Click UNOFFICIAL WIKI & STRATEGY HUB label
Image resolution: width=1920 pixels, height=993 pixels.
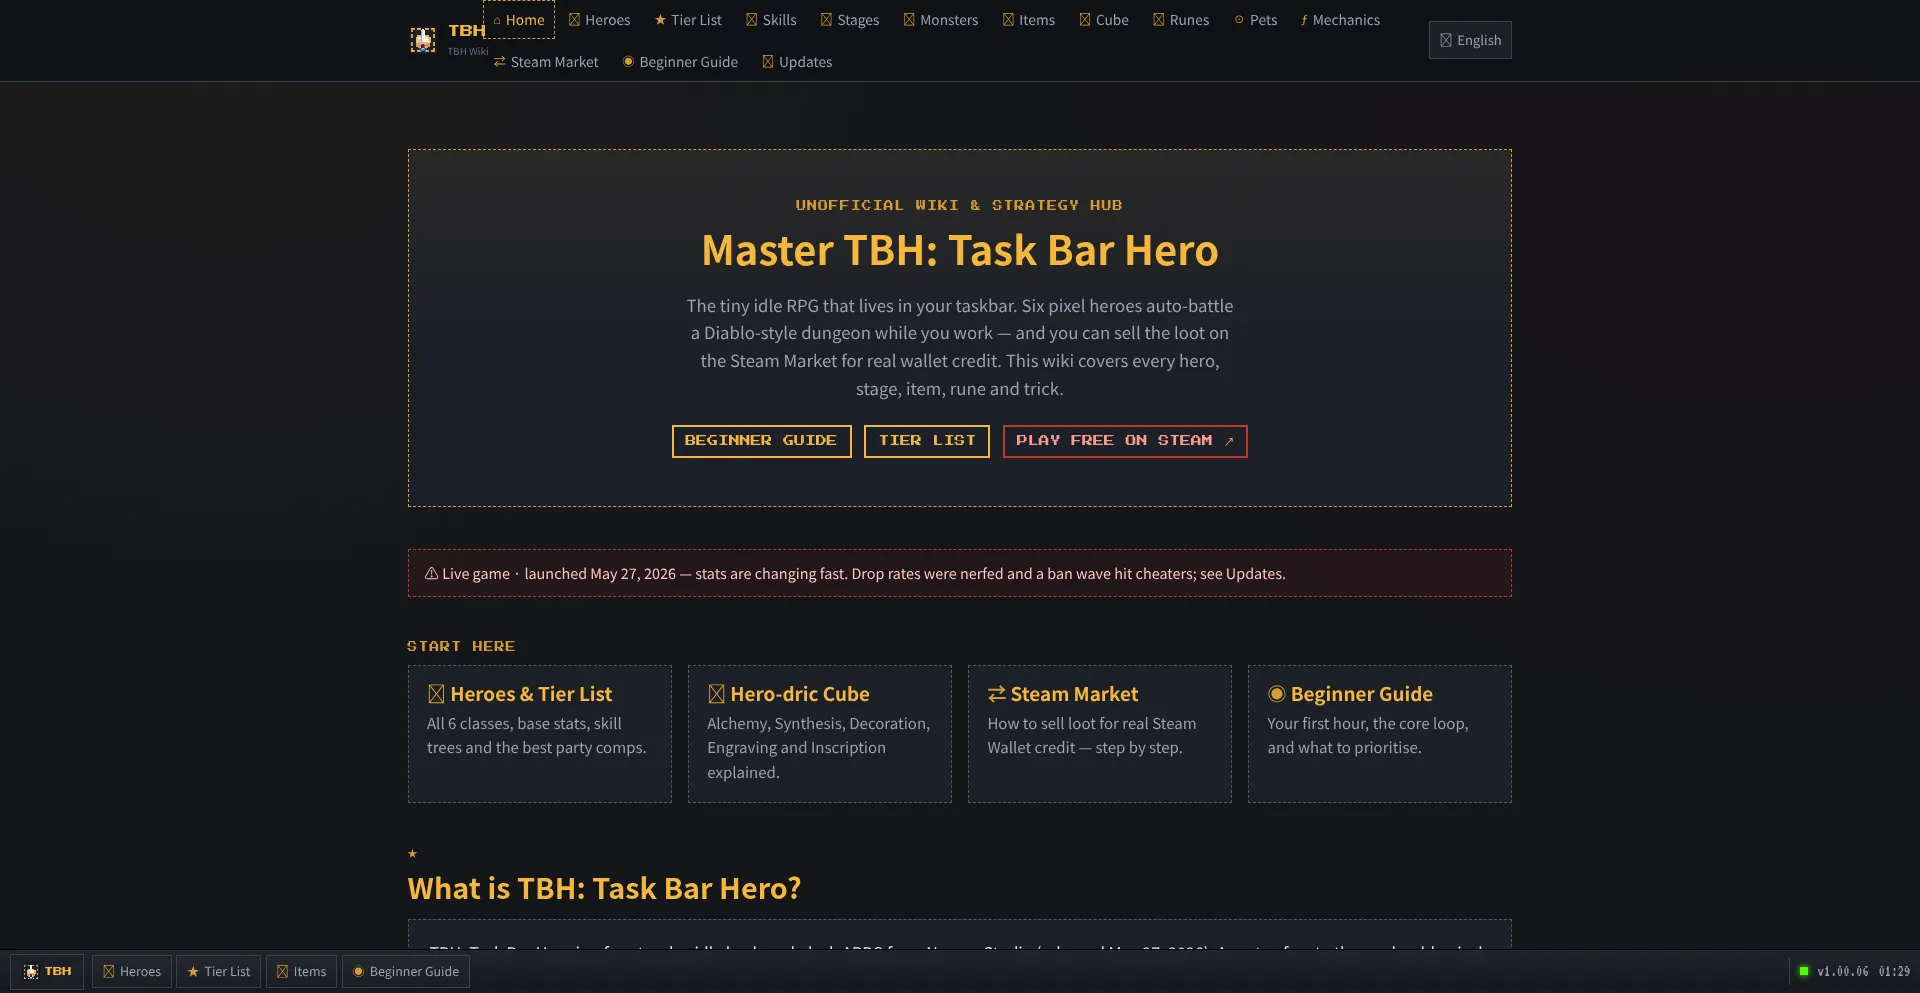(x=959, y=205)
